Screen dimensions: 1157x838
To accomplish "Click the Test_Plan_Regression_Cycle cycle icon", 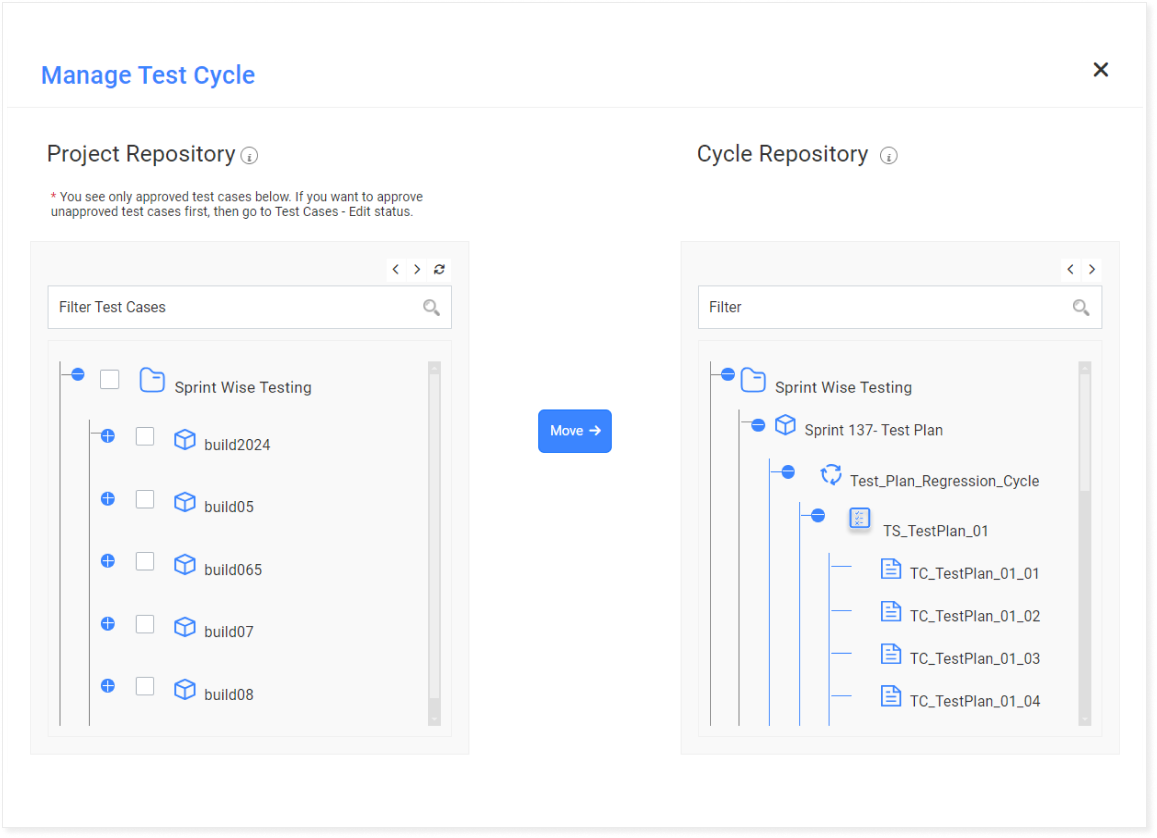I will (x=830, y=474).
